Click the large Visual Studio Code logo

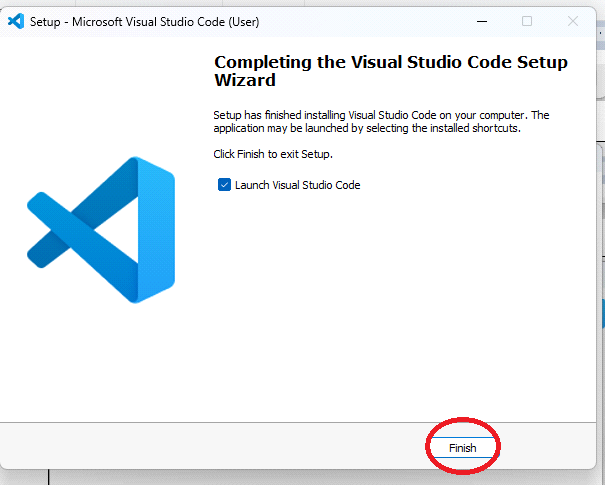[101, 229]
